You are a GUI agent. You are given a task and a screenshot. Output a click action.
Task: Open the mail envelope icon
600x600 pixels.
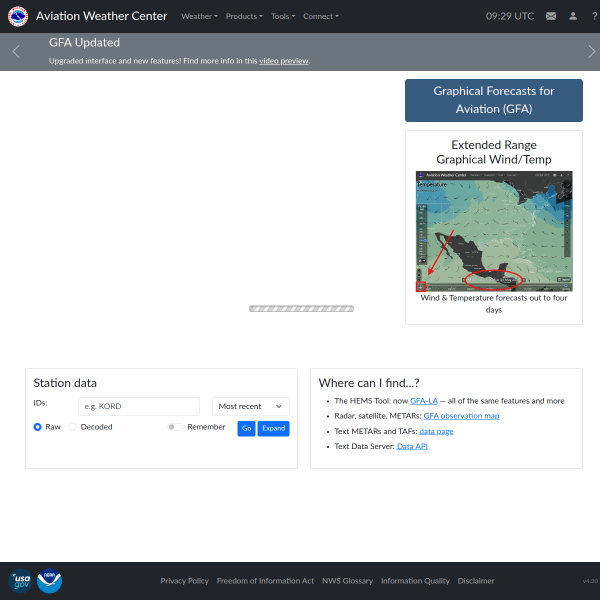point(551,16)
